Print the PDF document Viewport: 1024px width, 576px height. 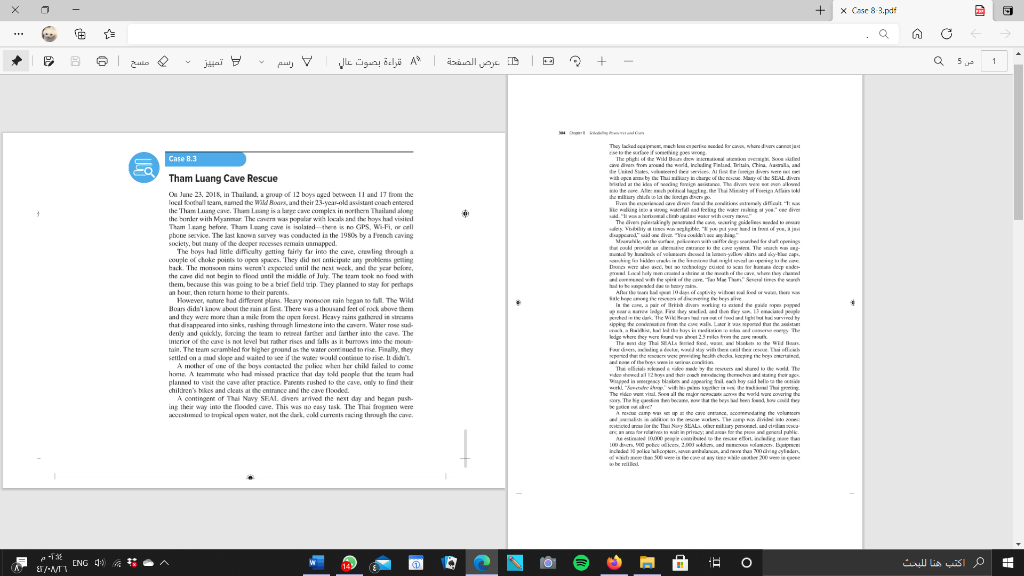(102, 61)
